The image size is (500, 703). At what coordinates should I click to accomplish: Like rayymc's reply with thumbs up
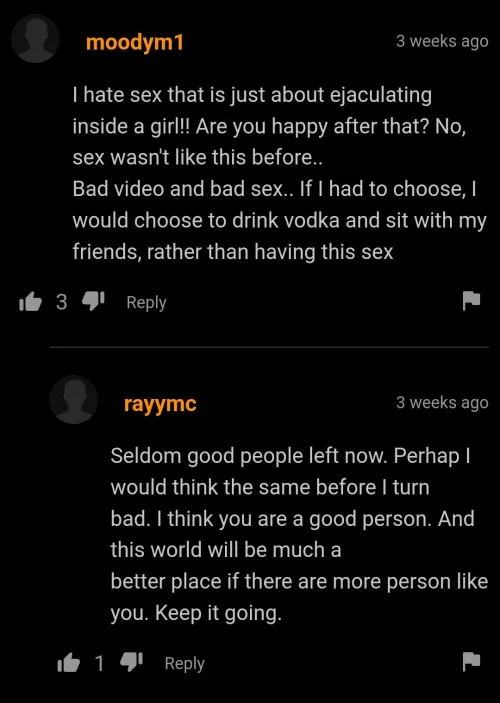[68, 663]
